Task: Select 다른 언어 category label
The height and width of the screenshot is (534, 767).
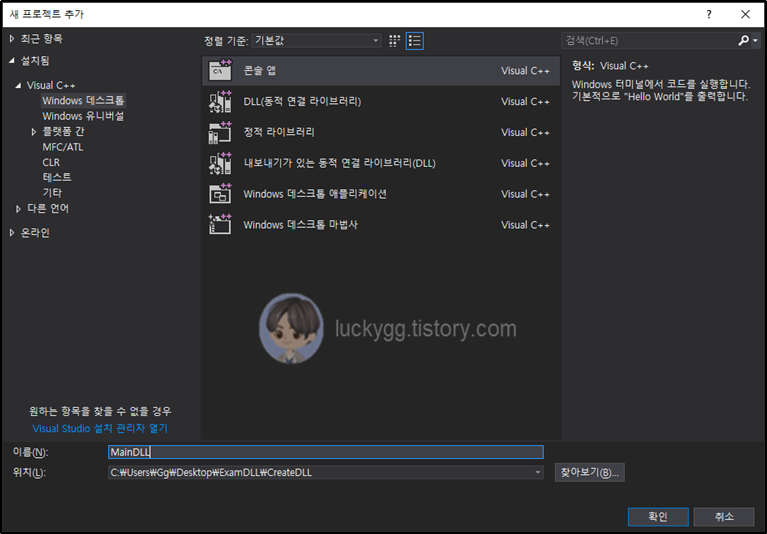Action: click(48, 208)
